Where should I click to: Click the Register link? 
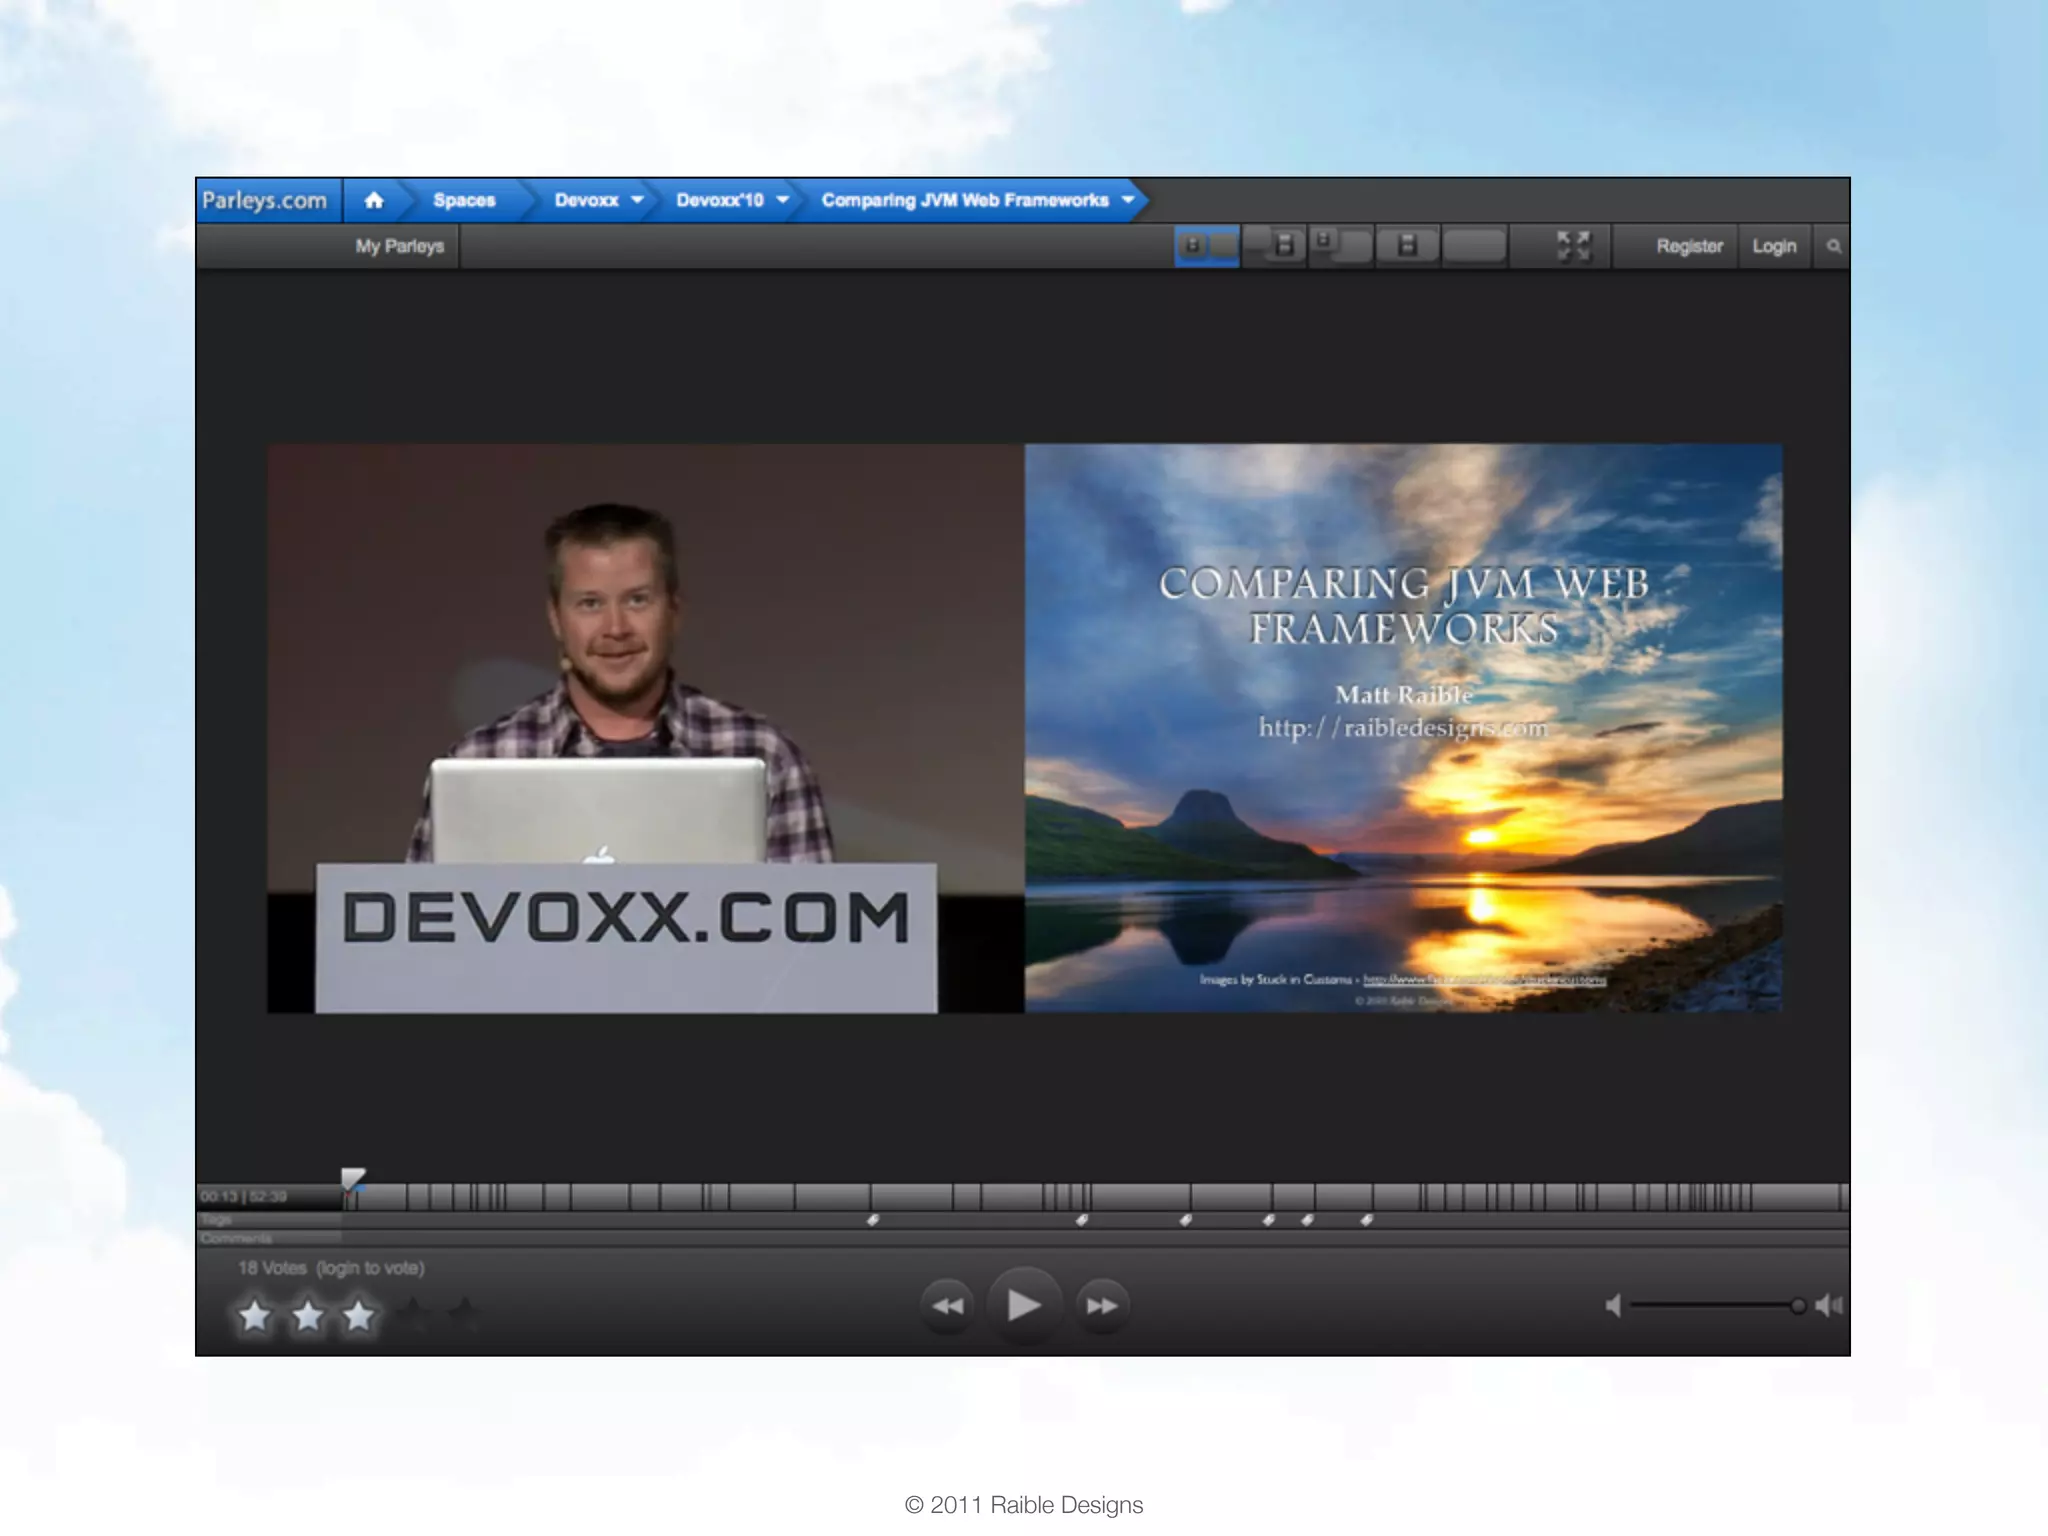(x=1689, y=246)
